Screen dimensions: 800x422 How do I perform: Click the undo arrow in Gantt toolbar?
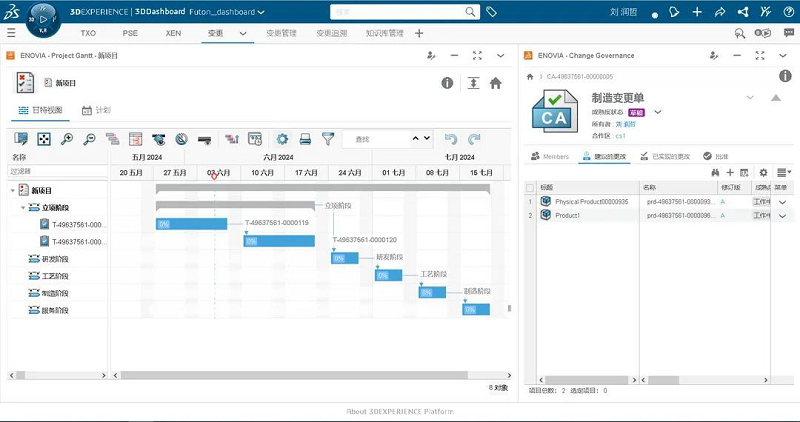tap(451, 139)
